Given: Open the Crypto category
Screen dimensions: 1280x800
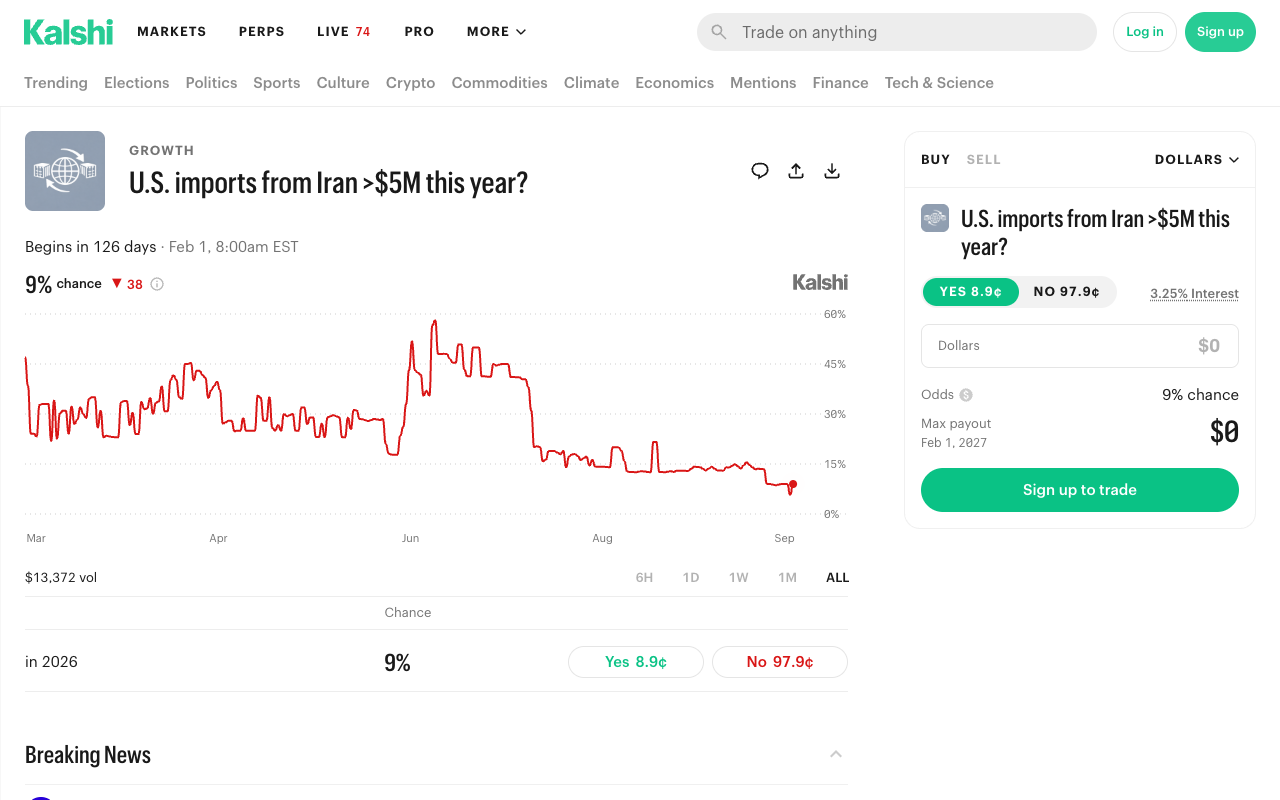Looking at the screenshot, I should [411, 83].
